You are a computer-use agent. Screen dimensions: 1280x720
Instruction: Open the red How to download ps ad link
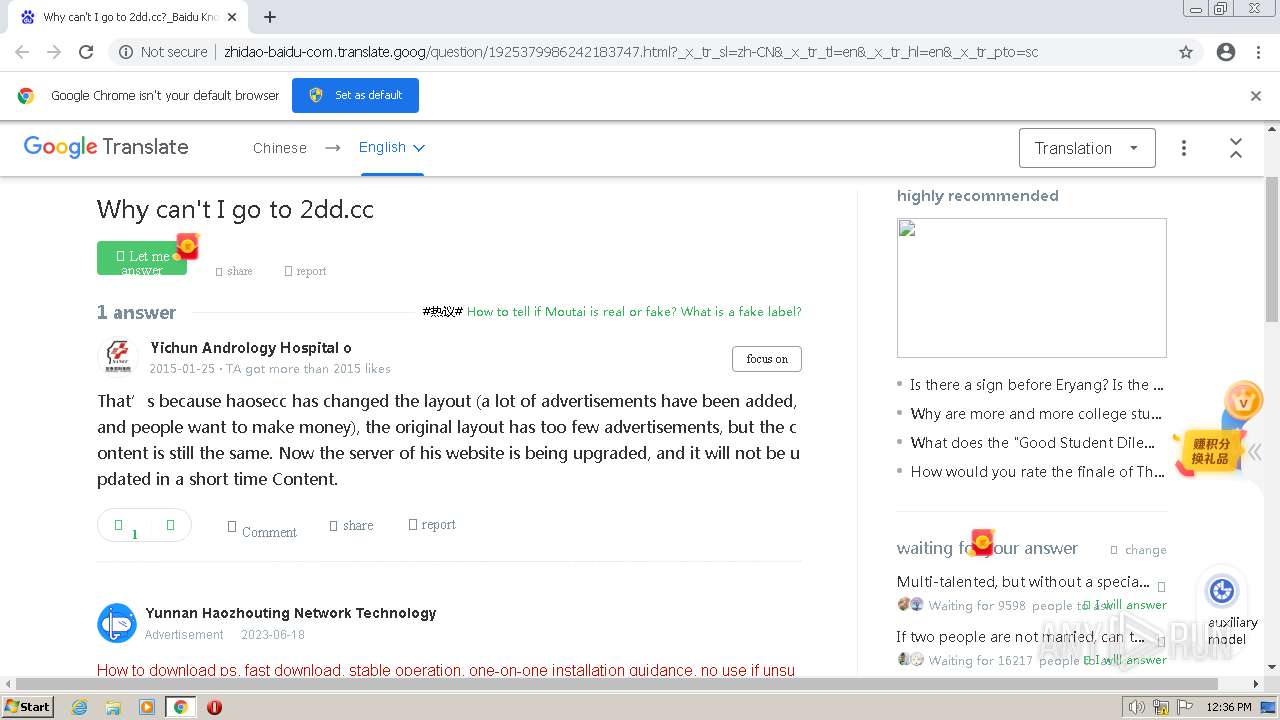click(x=446, y=670)
